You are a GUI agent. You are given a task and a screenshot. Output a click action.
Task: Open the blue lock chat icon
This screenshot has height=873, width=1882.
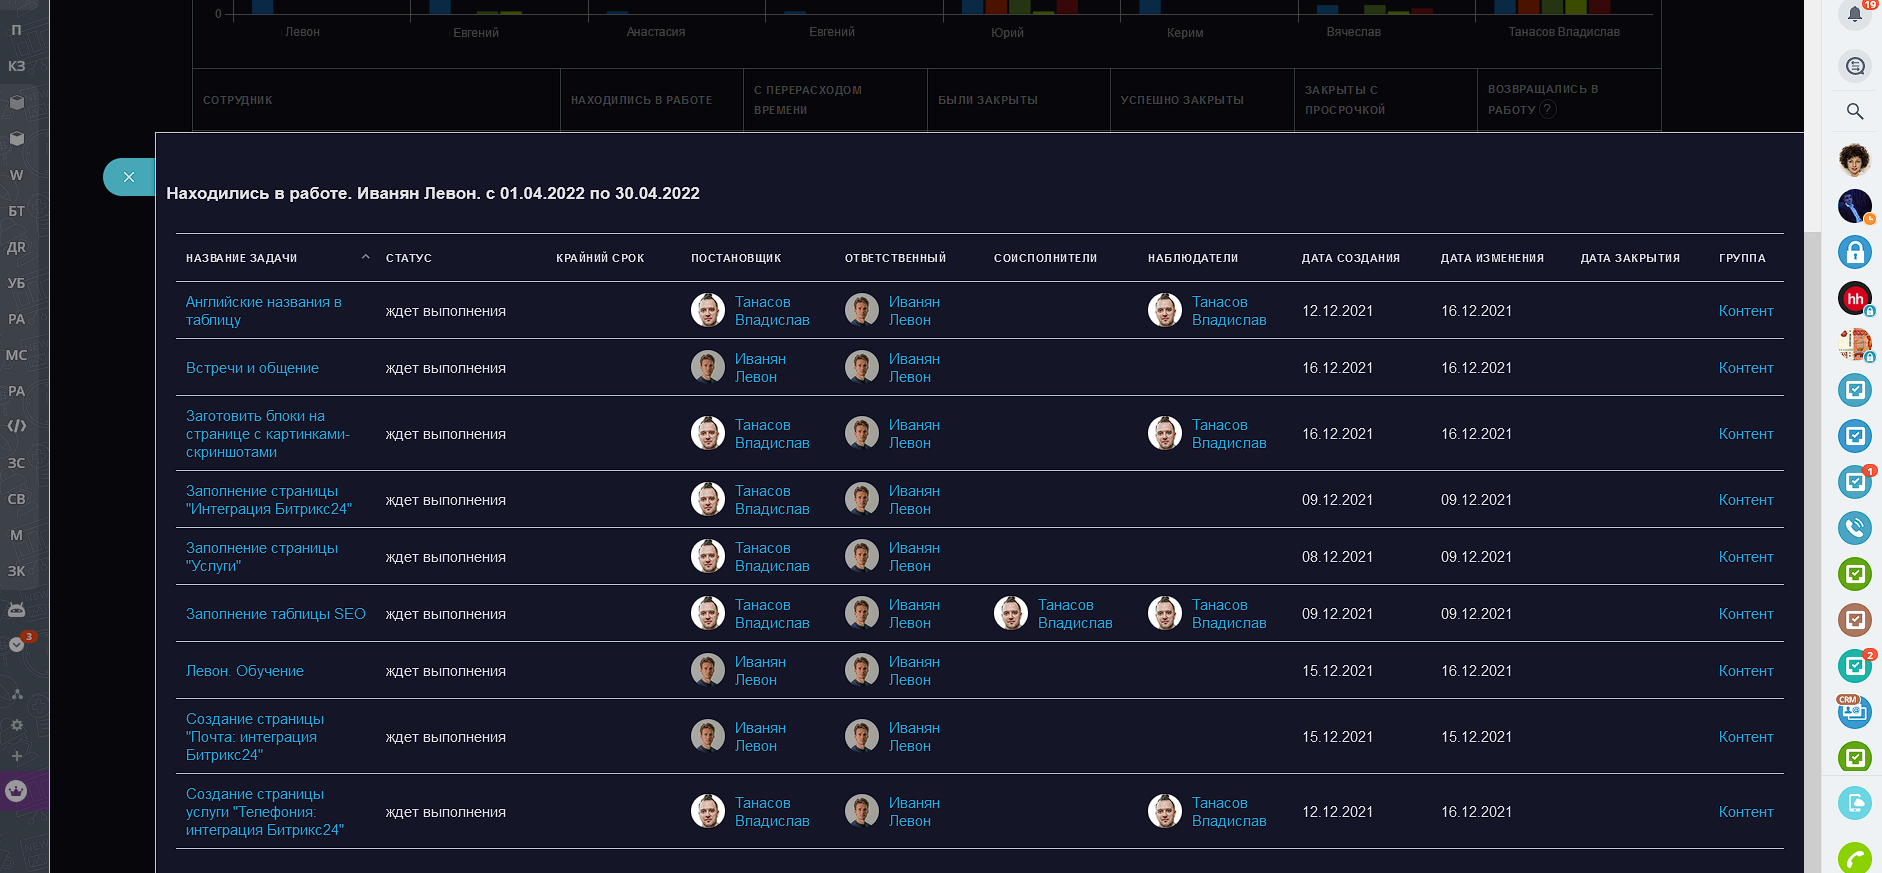tap(1854, 252)
